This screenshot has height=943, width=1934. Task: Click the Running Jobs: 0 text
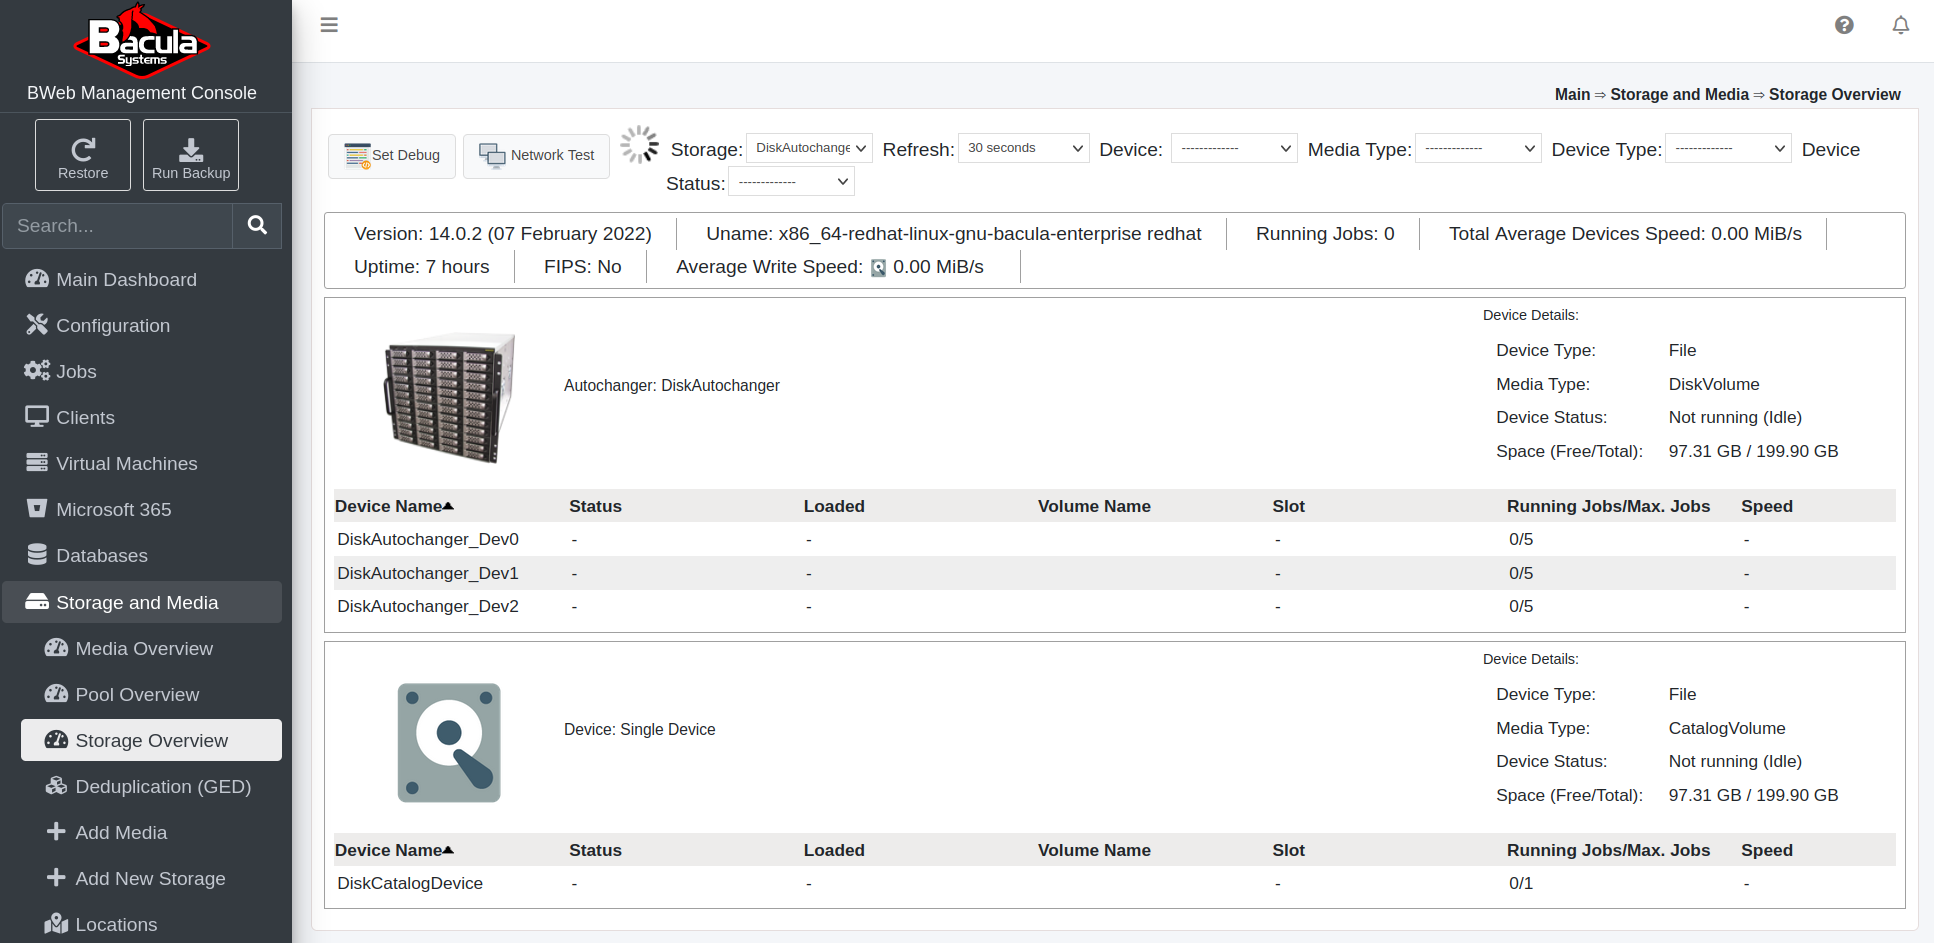1325,234
